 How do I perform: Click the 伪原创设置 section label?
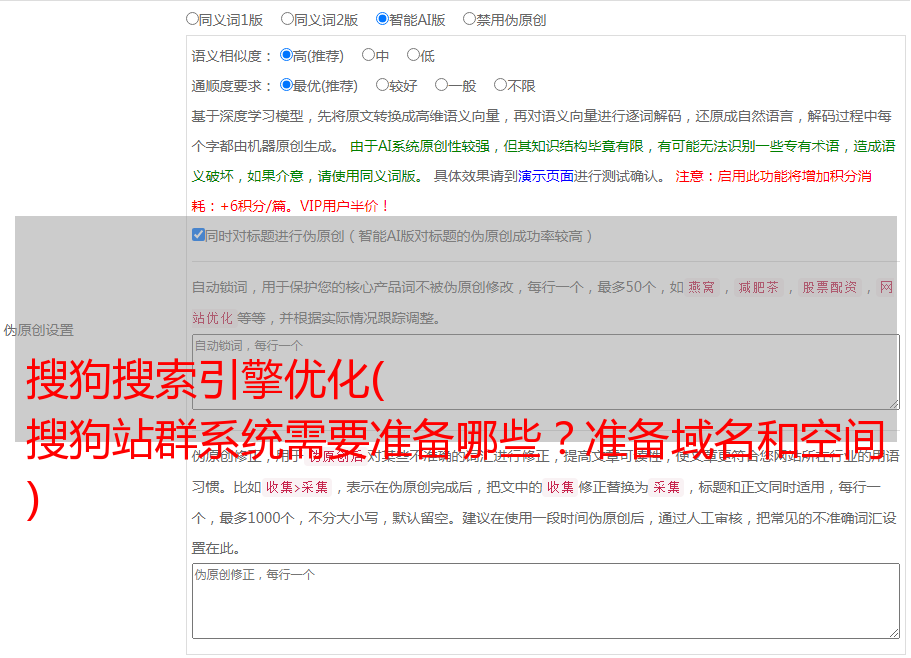click(x=39, y=330)
